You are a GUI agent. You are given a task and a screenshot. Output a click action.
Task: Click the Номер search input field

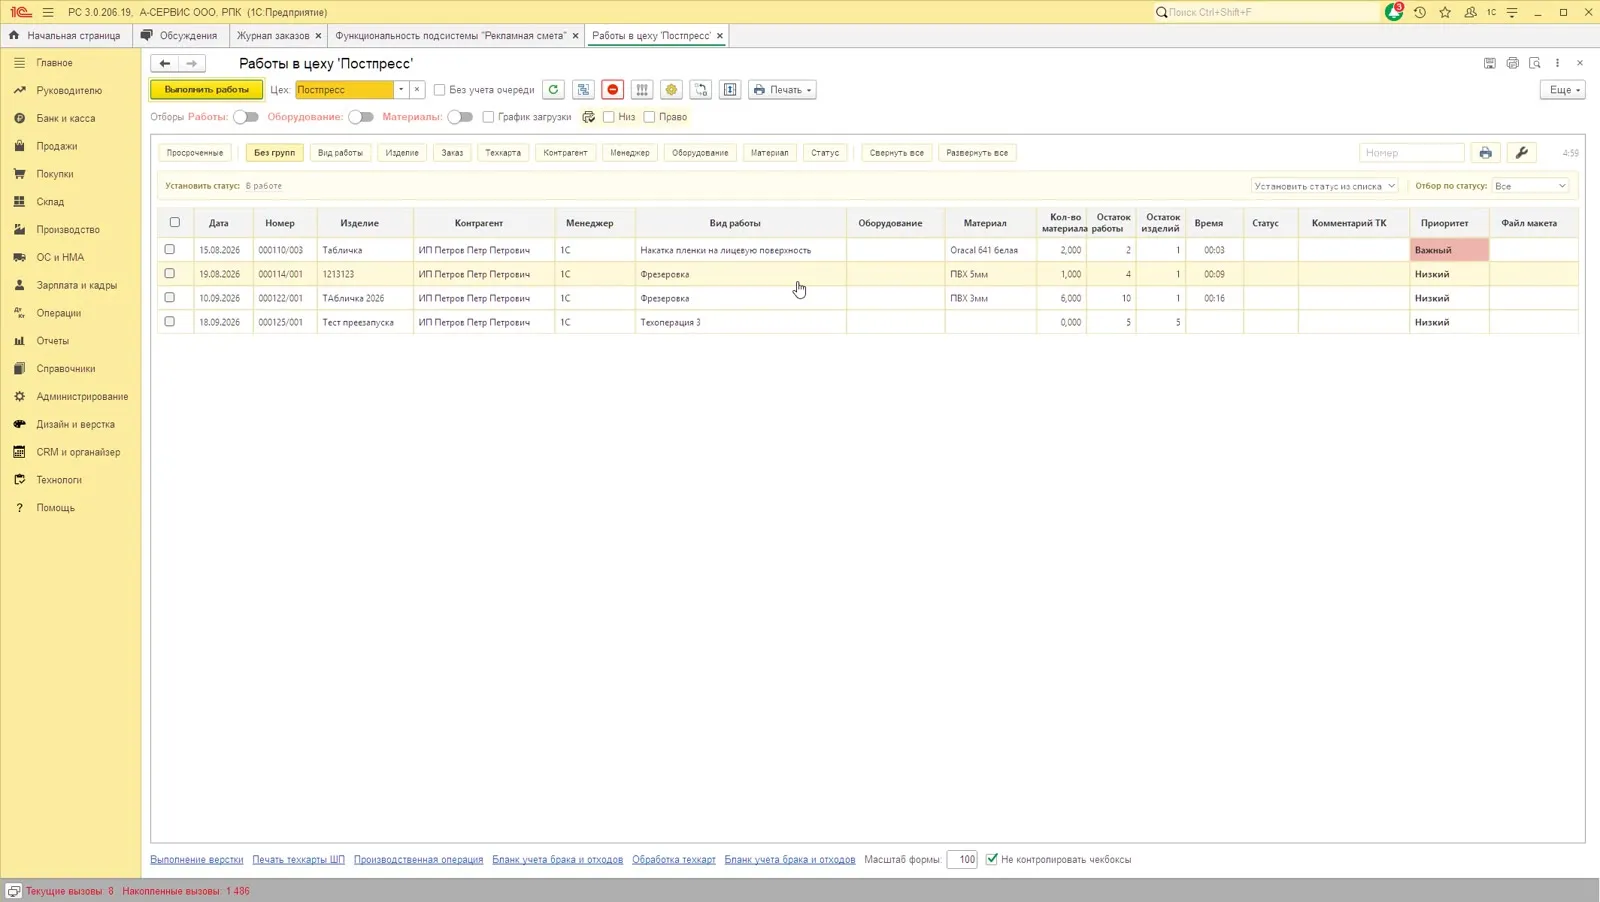point(1411,153)
